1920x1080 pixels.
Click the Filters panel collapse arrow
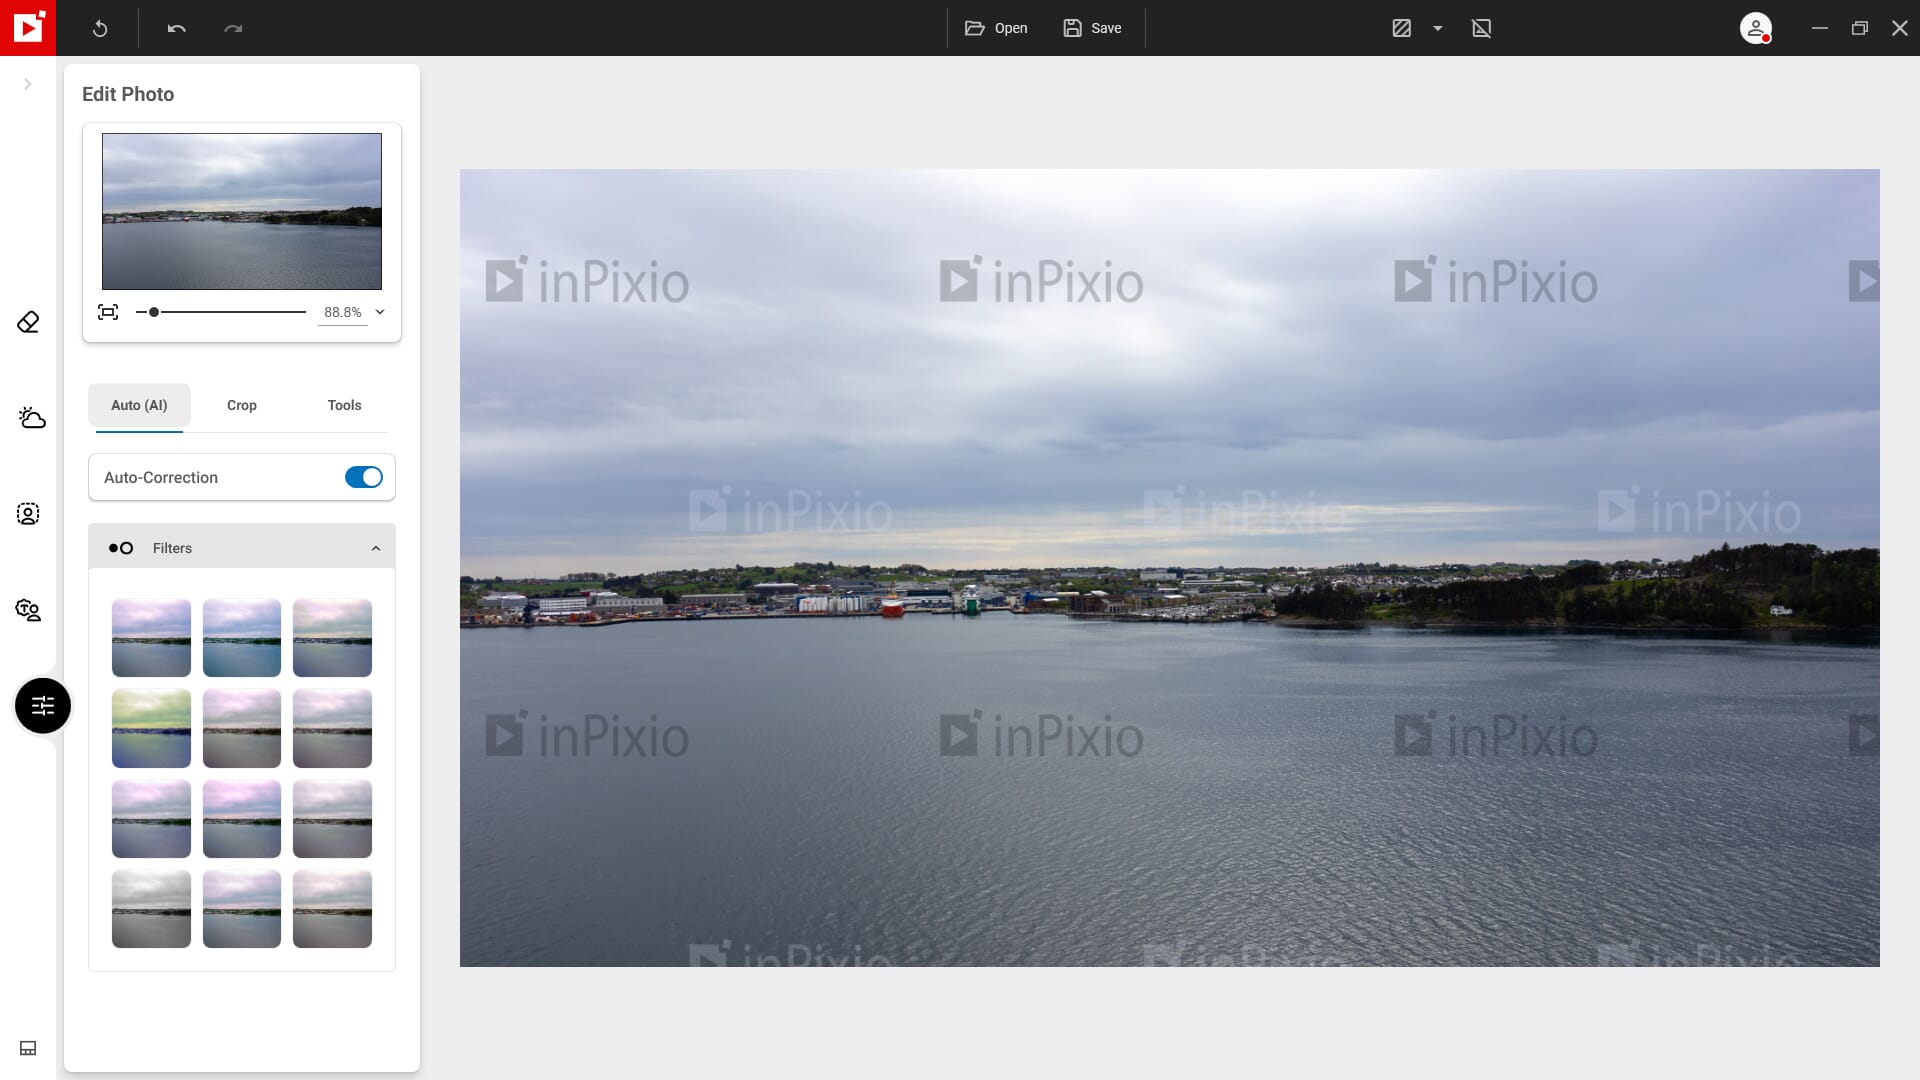tap(377, 547)
